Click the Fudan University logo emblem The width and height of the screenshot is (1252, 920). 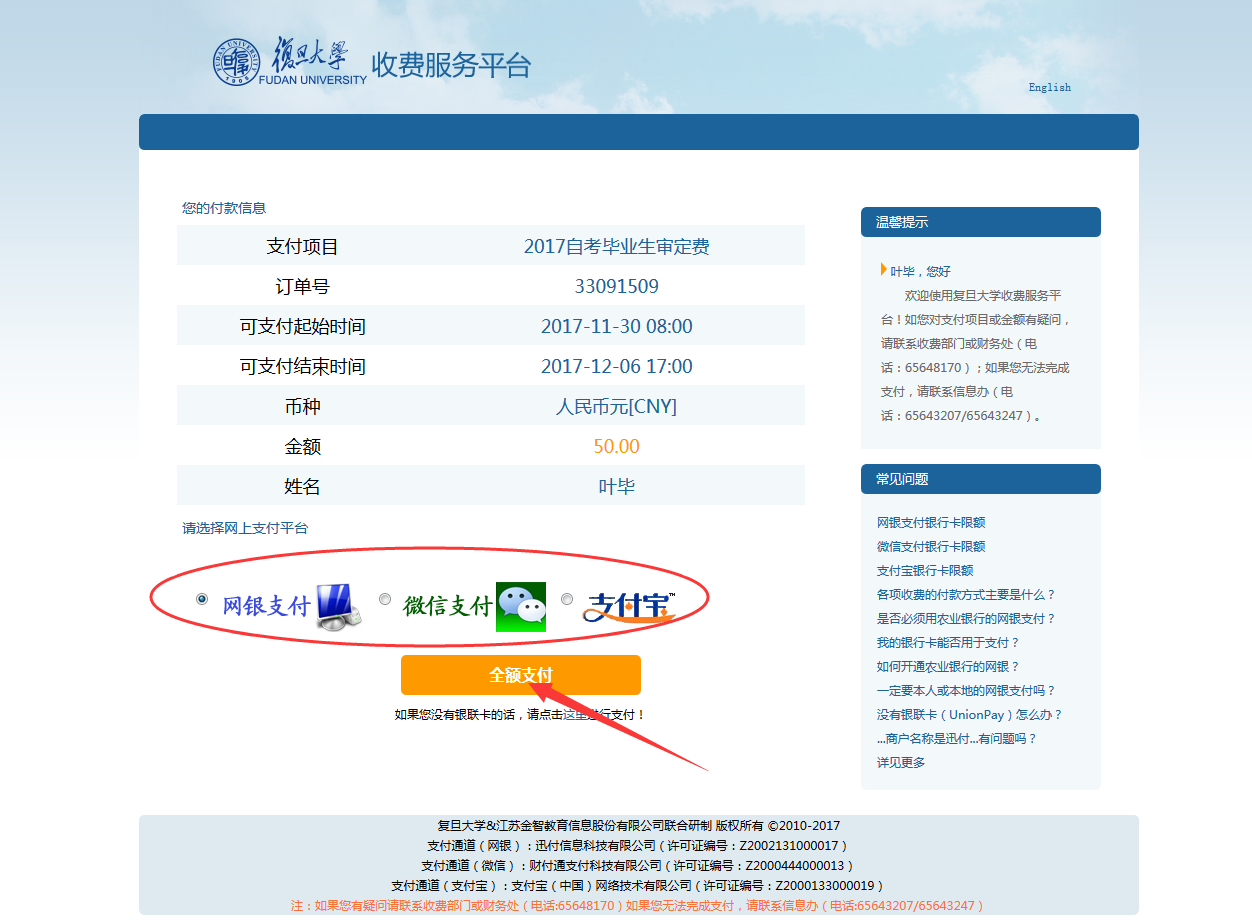tap(236, 62)
